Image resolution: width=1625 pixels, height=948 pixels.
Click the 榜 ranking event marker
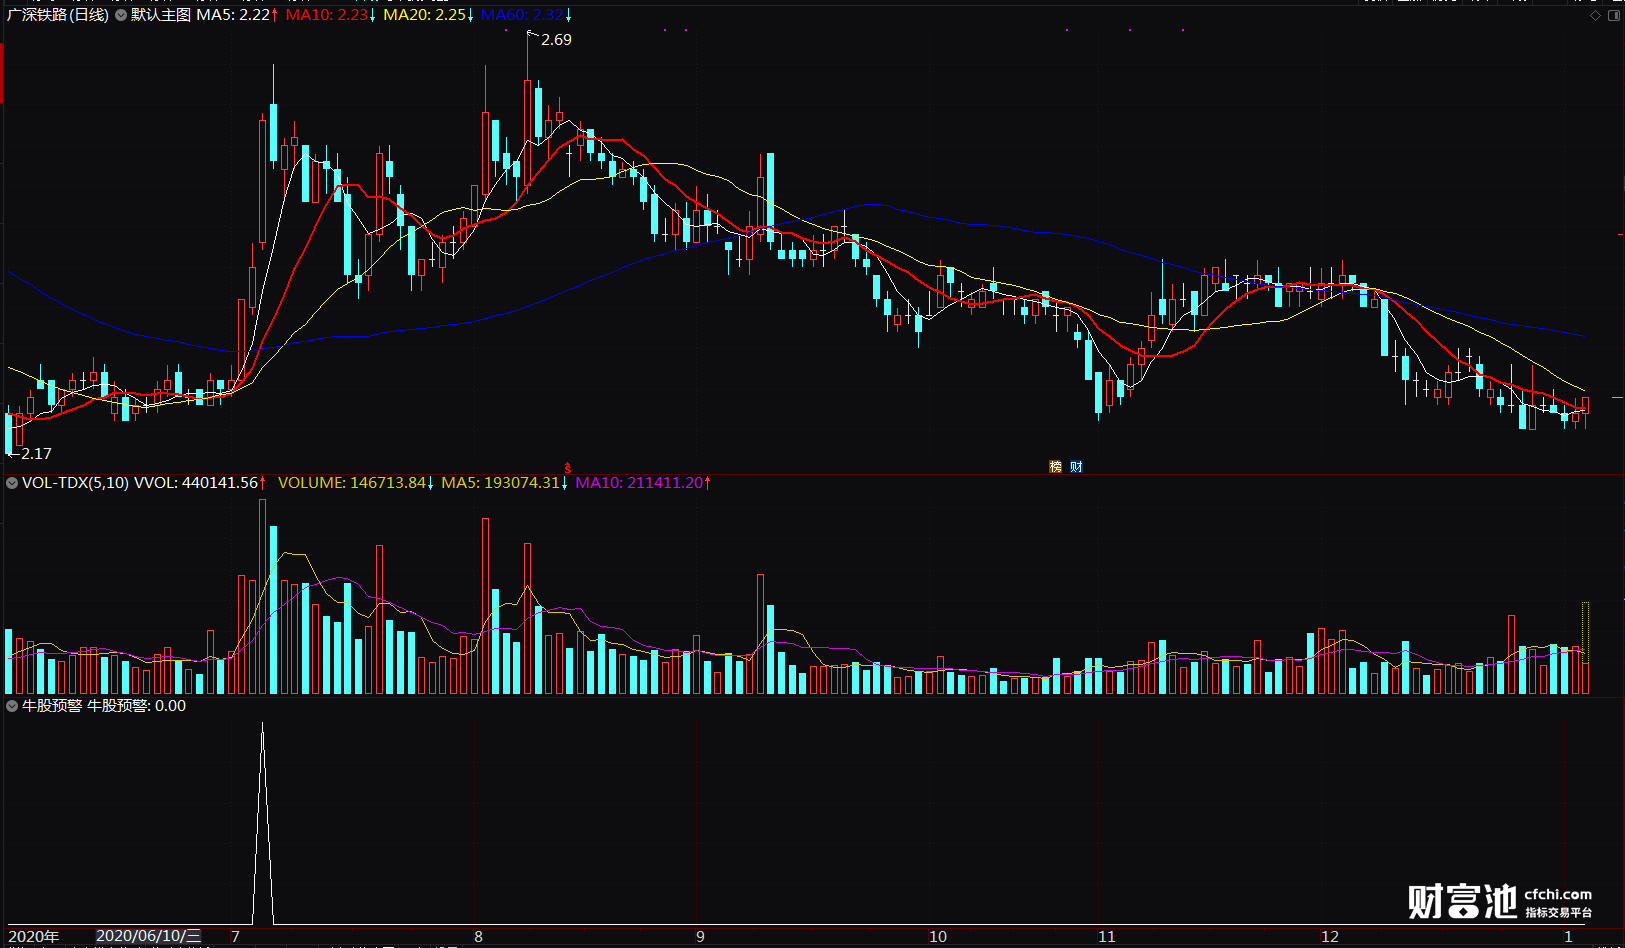[1055, 467]
